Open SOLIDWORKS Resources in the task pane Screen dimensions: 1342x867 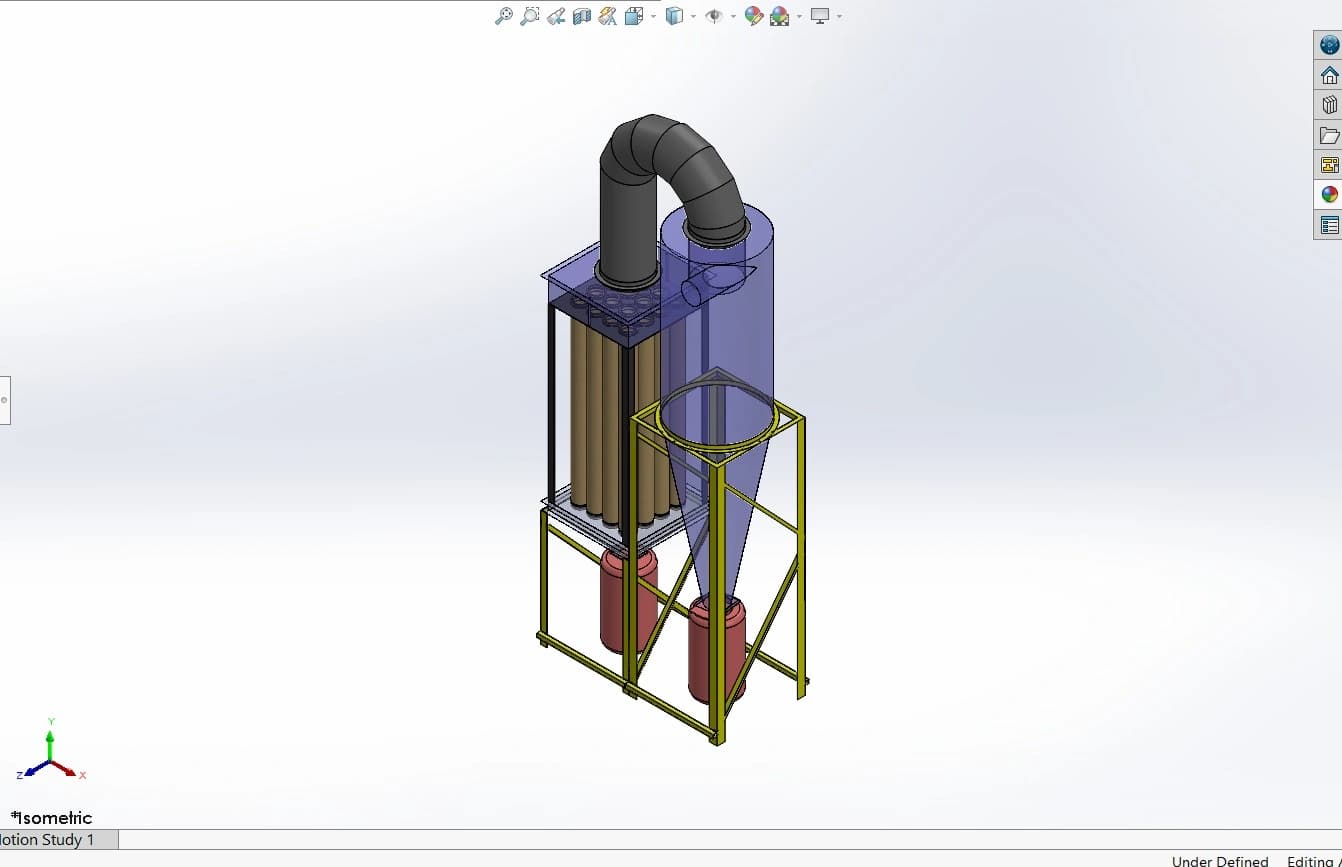pos(1328,44)
